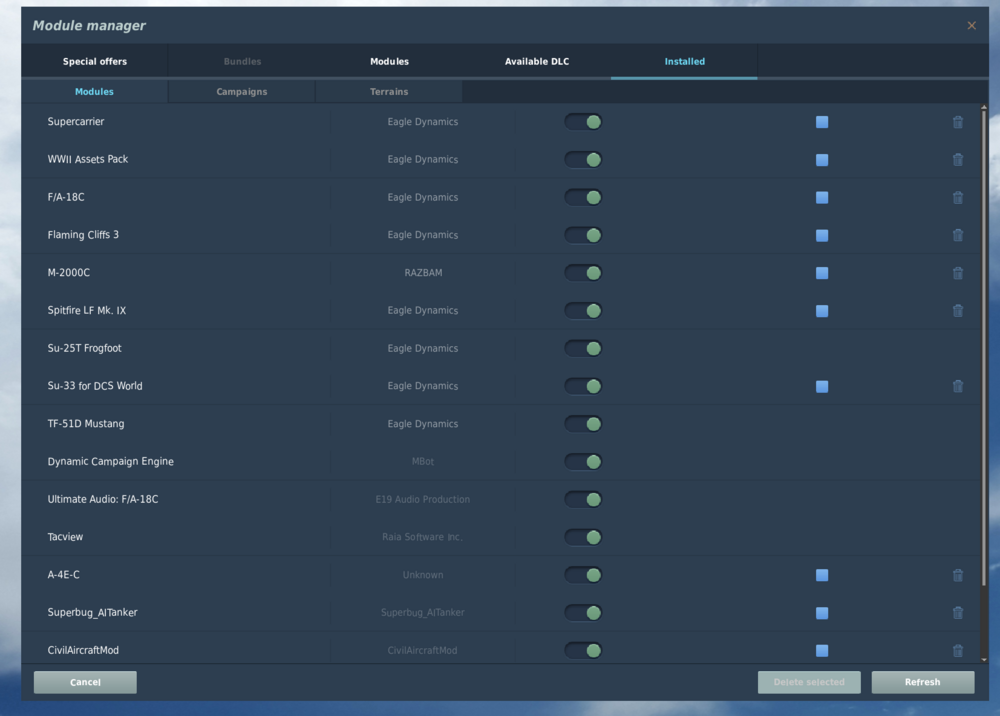Select Flaming Cliffs 3 checkbox
Image resolution: width=1000 pixels, height=716 pixels.
[x=822, y=235]
